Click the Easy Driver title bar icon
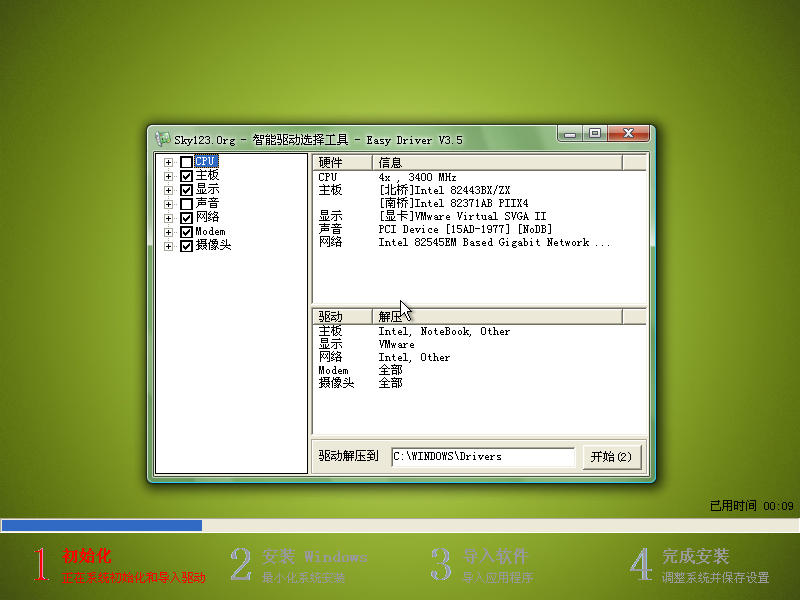 (x=163, y=139)
